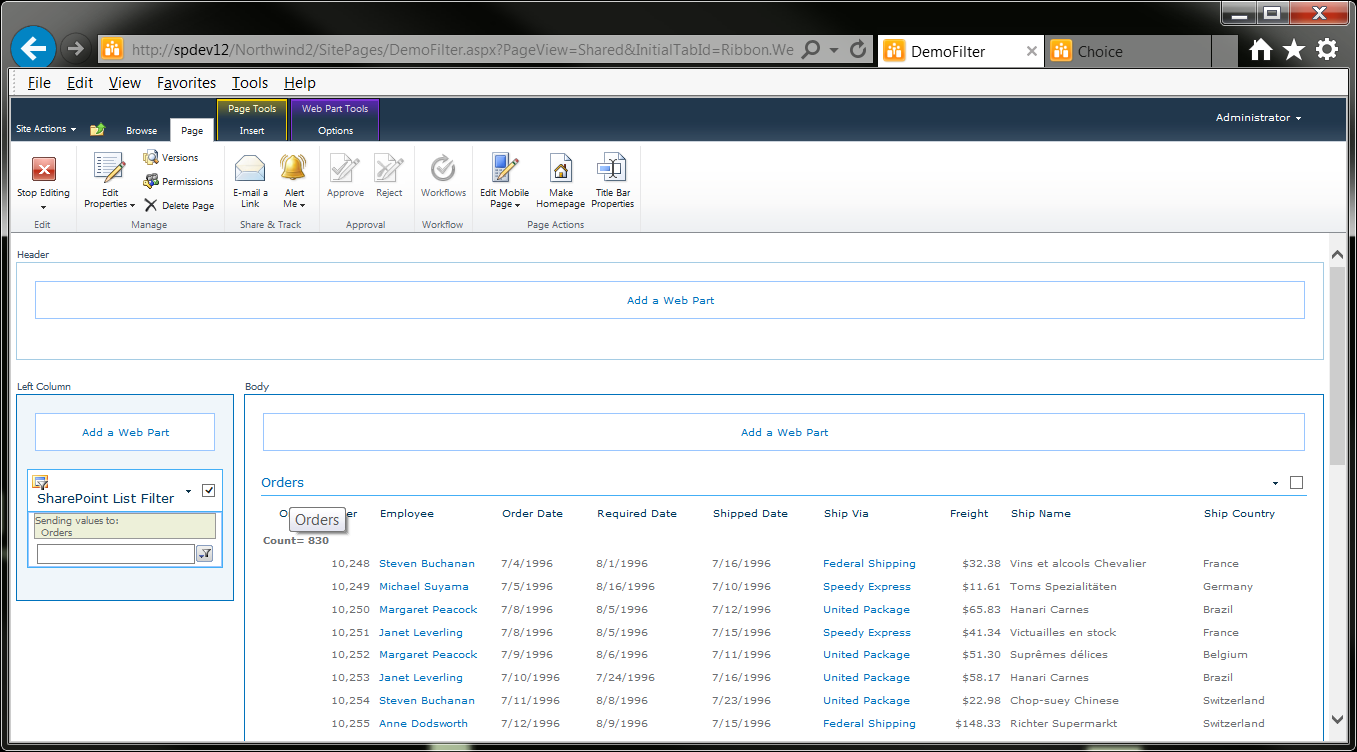Open Federal Shipping for order 10,248

coord(869,564)
